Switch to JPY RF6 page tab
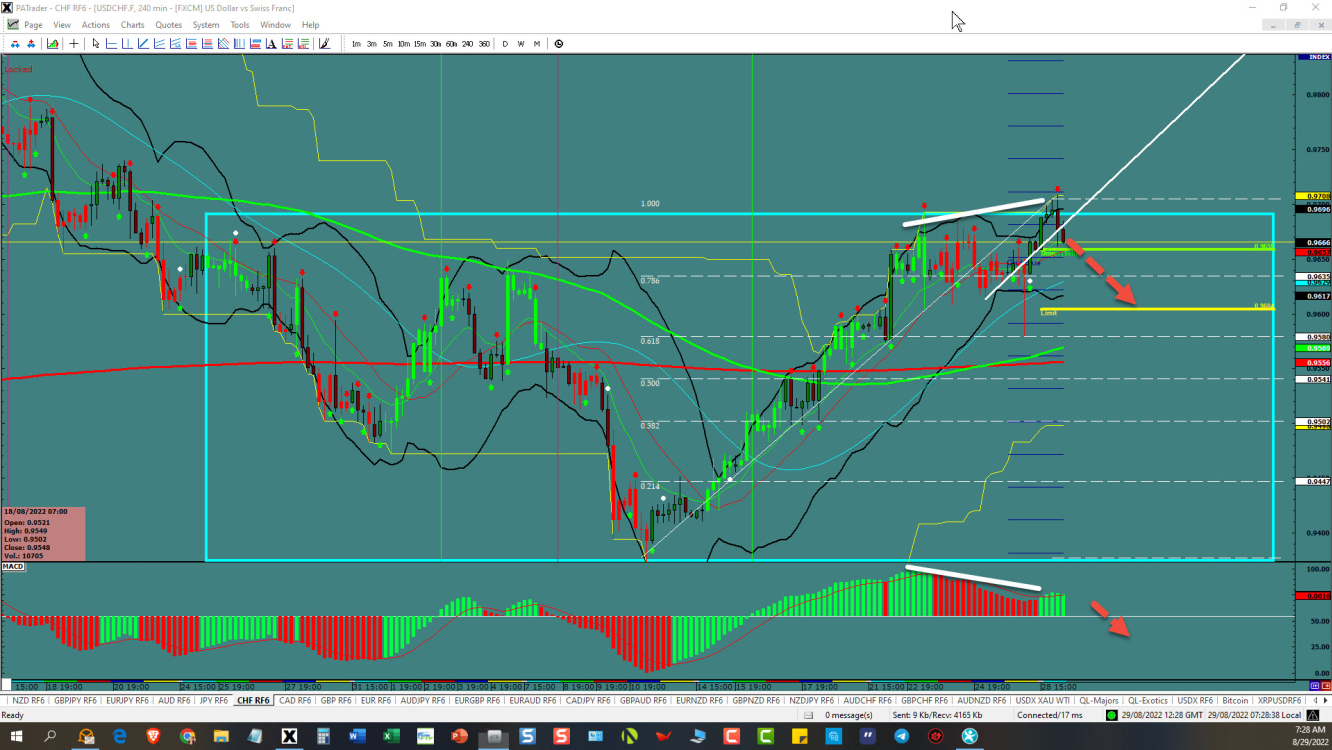 pos(213,701)
